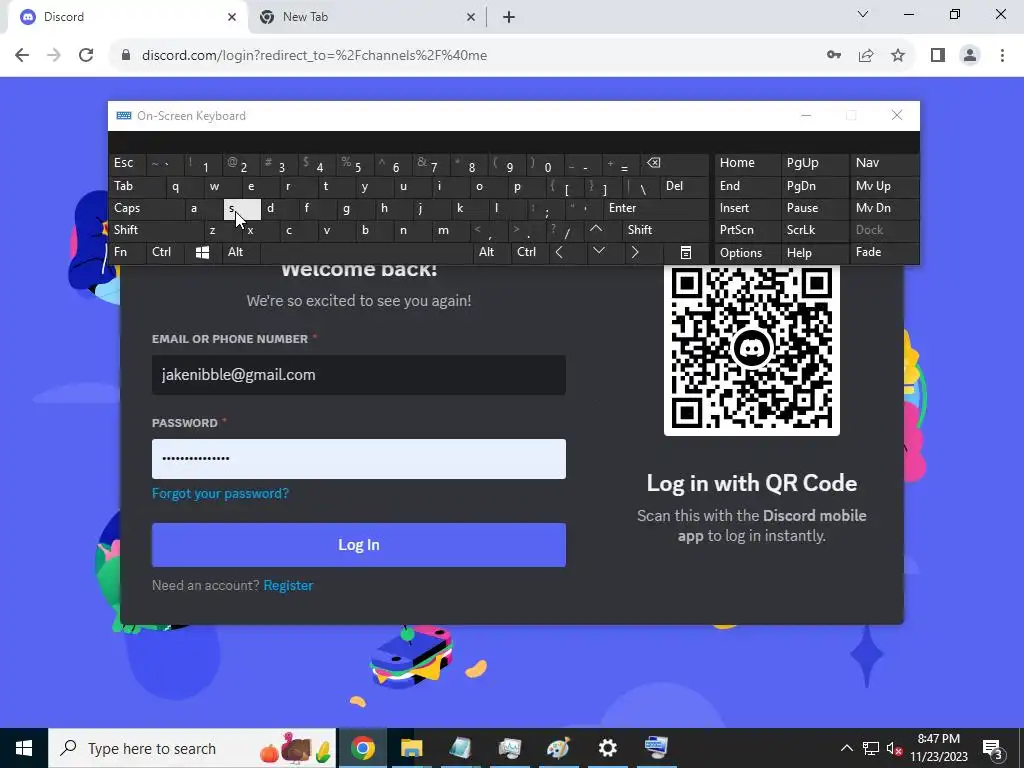1024x768 pixels.
Task: Click the taskbar search box
Action: [192, 748]
